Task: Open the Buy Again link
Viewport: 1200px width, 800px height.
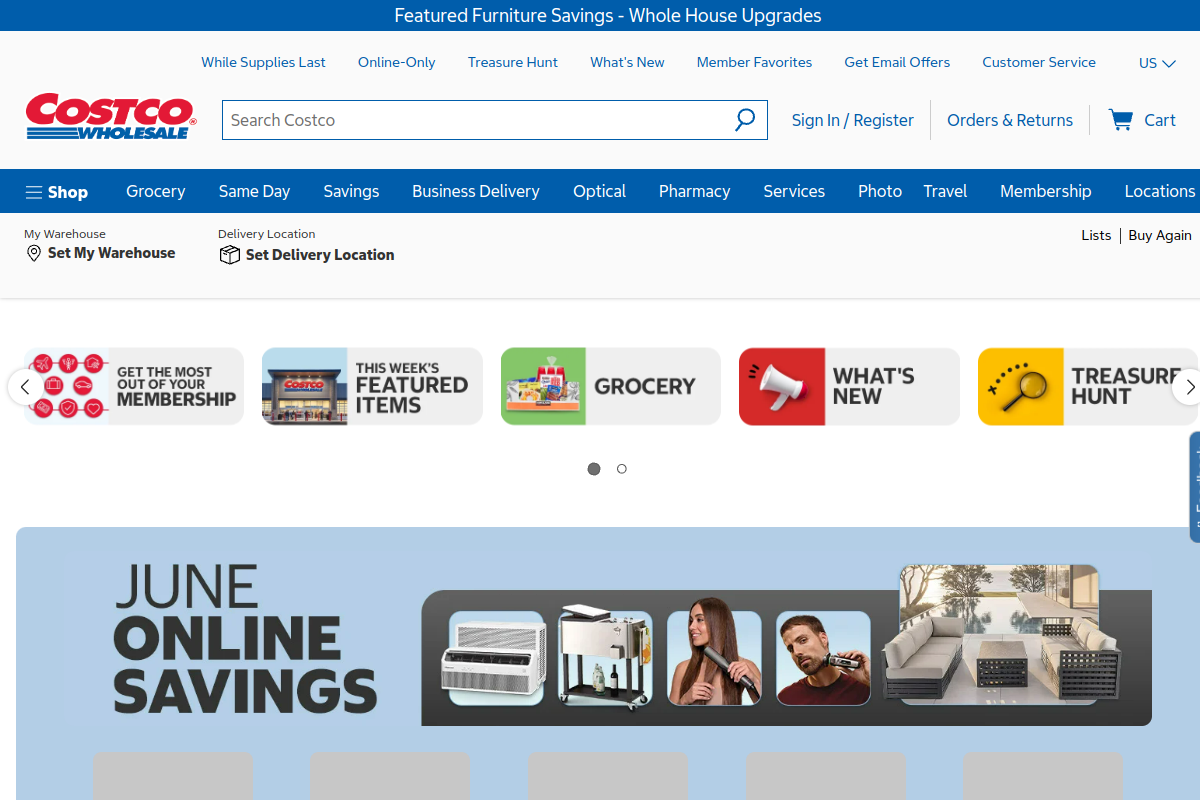Action: [x=1160, y=235]
